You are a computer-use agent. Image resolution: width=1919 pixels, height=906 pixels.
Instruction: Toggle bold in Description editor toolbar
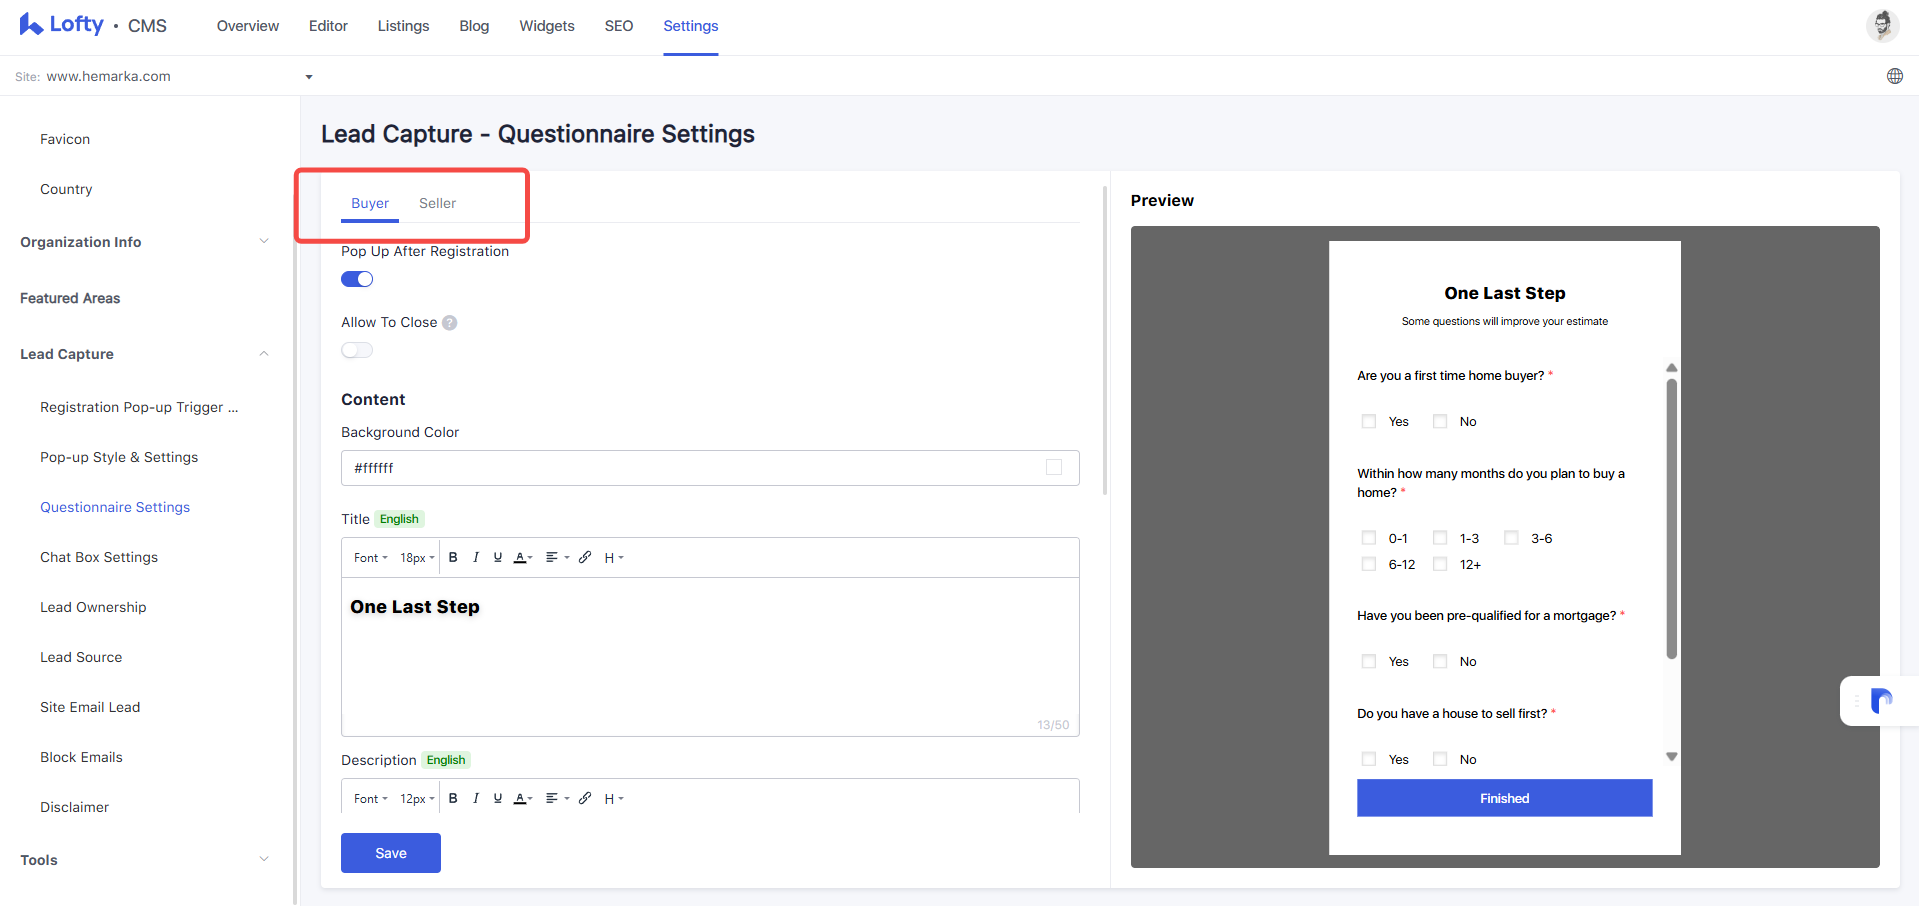pyautogui.click(x=453, y=799)
